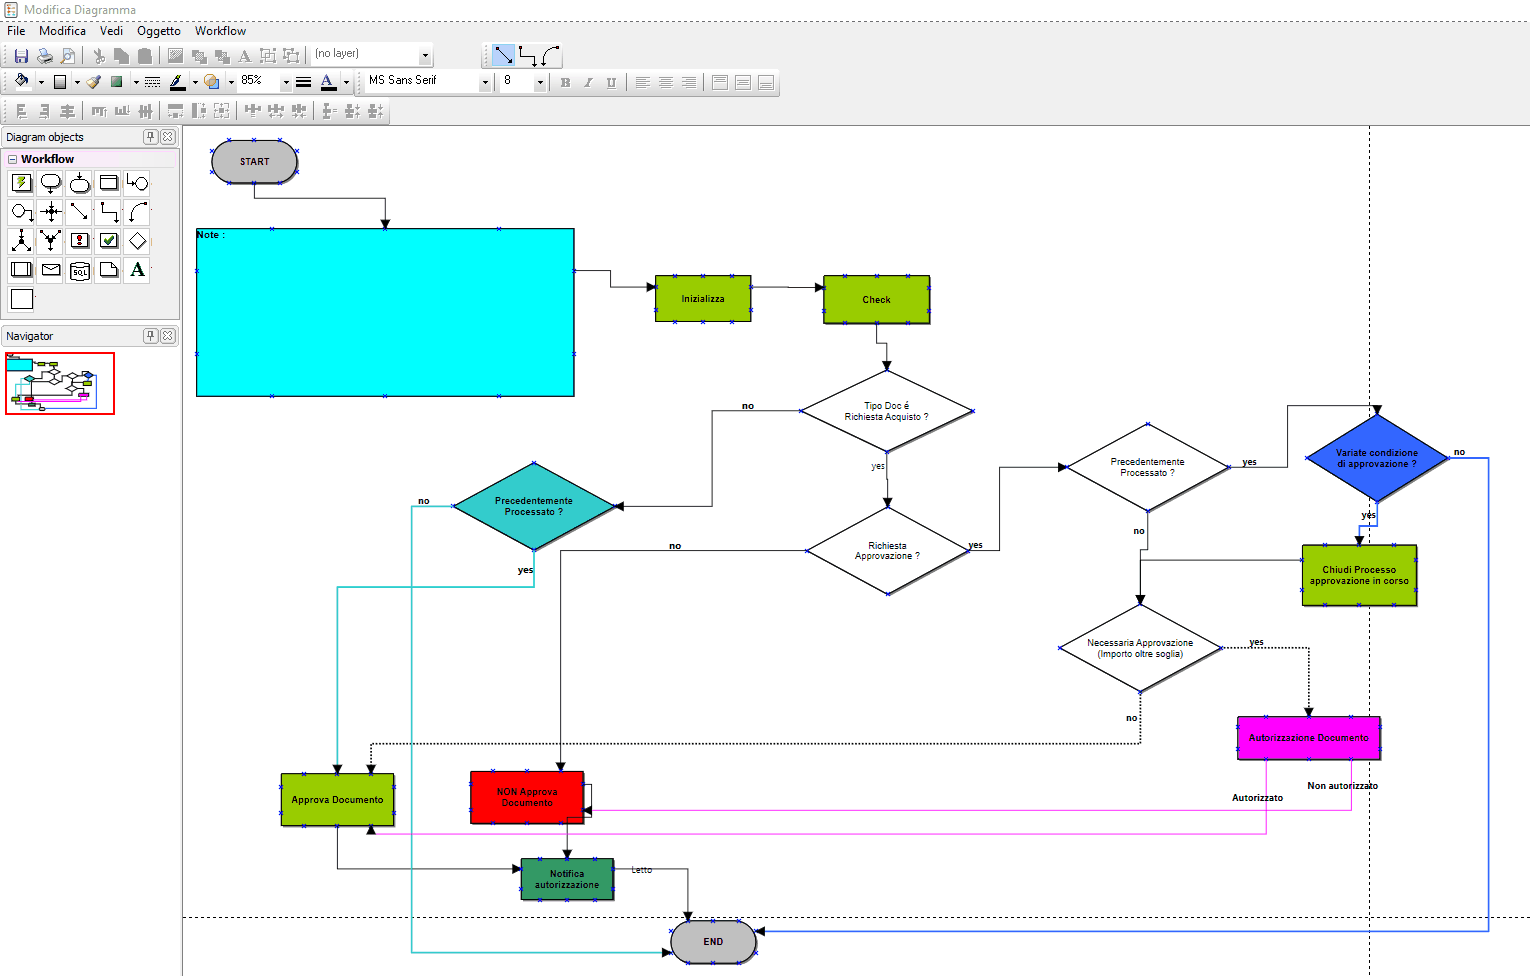Pick the text label A object
The height and width of the screenshot is (976, 1530).
[x=138, y=269]
